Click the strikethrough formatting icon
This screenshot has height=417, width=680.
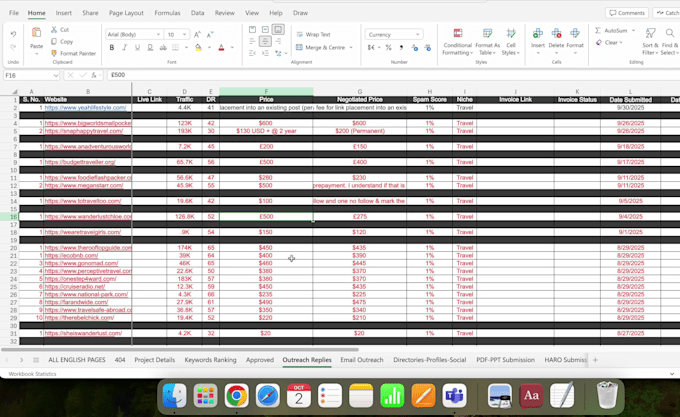[163, 47]
